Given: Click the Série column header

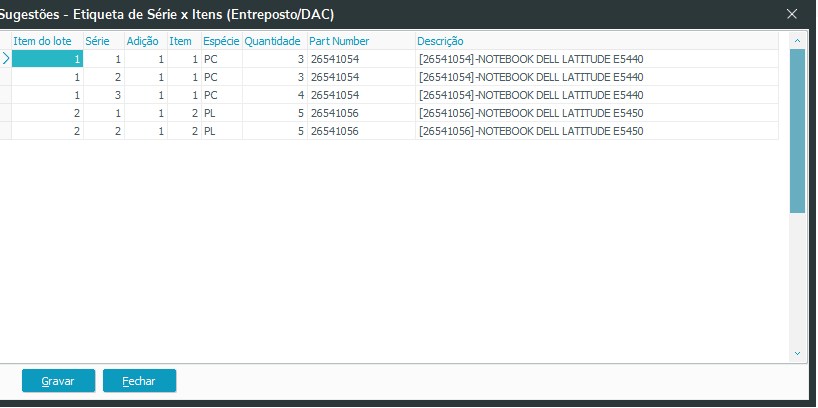Looking at the screenshot, I should click(104, 41).
